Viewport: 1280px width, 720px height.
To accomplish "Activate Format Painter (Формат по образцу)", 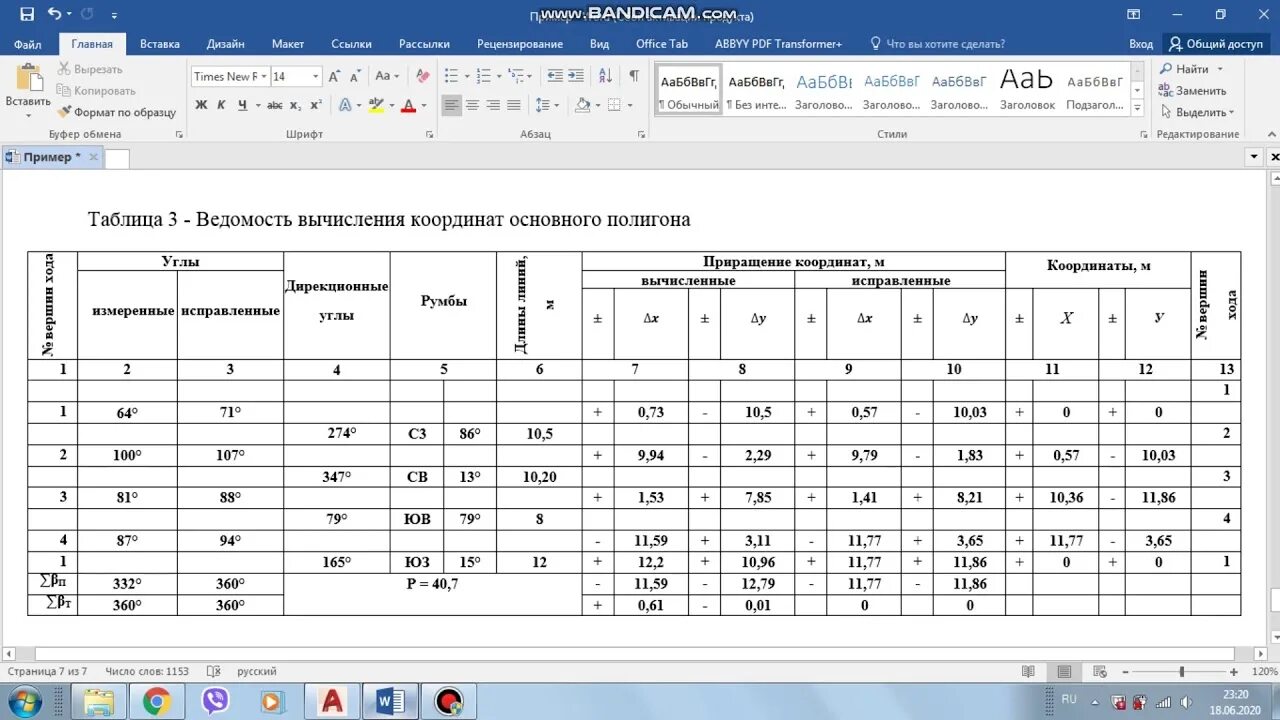I will click(x=117, y=112).
